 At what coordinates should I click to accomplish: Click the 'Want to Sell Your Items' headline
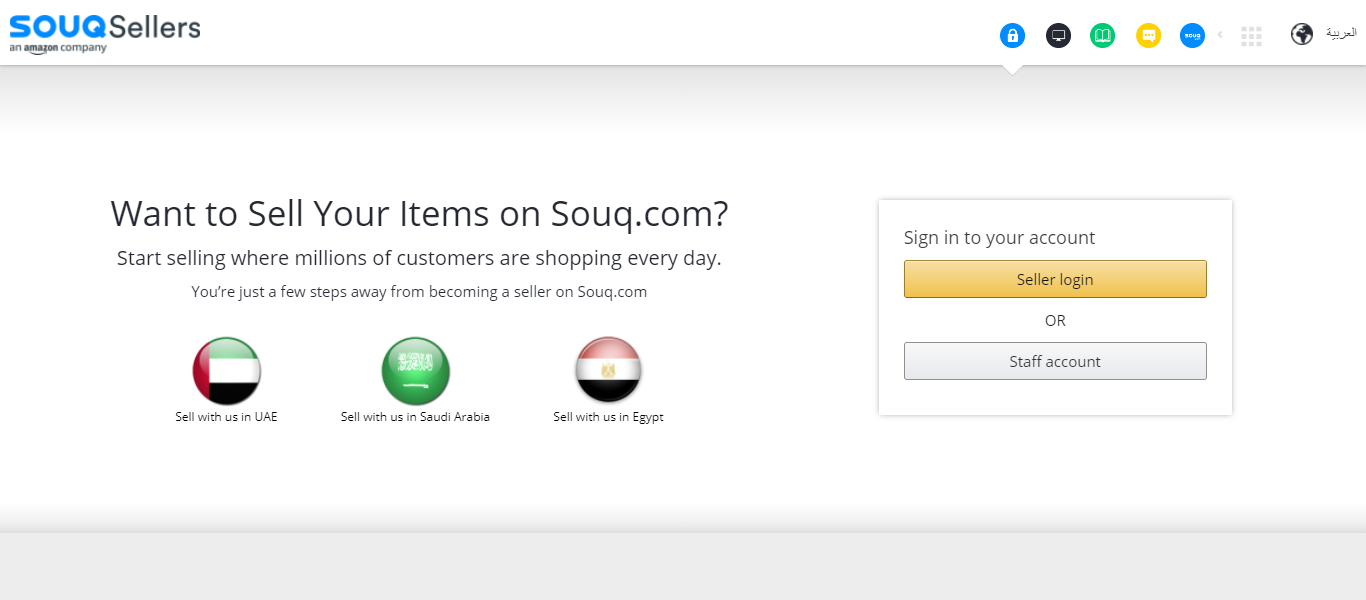[x=419, y=214]
